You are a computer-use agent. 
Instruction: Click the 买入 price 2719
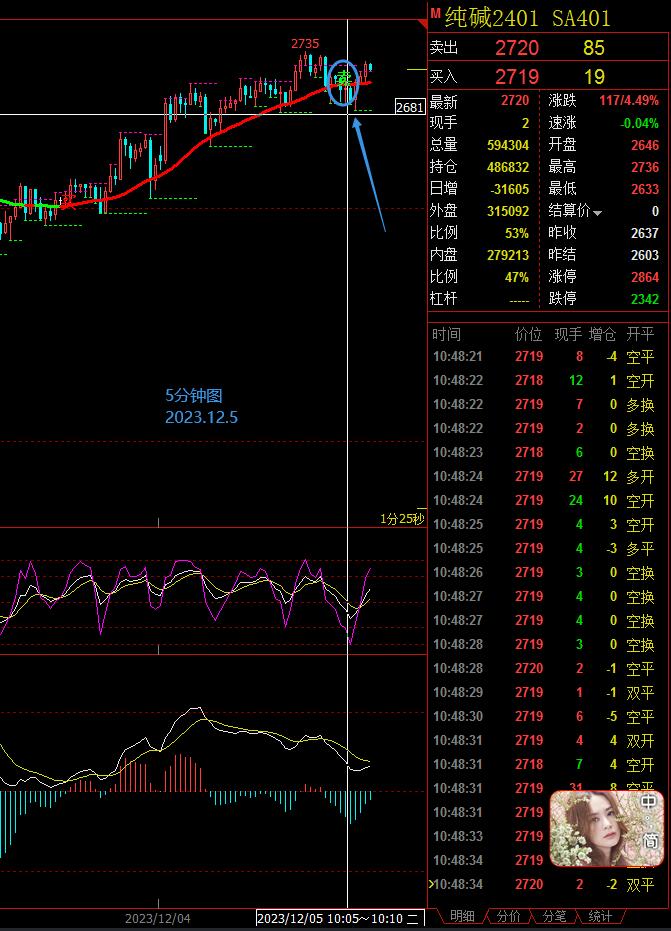[x=517, y=77]
